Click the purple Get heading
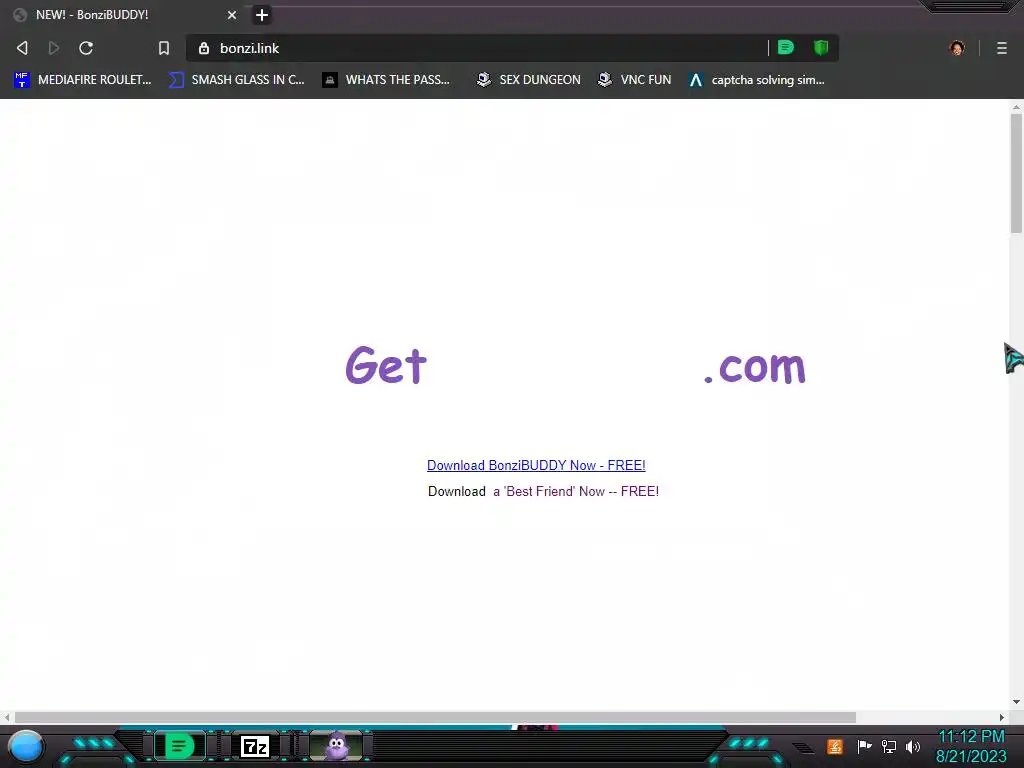Screen dimensions: 1024x768 [x=385, y=365]
